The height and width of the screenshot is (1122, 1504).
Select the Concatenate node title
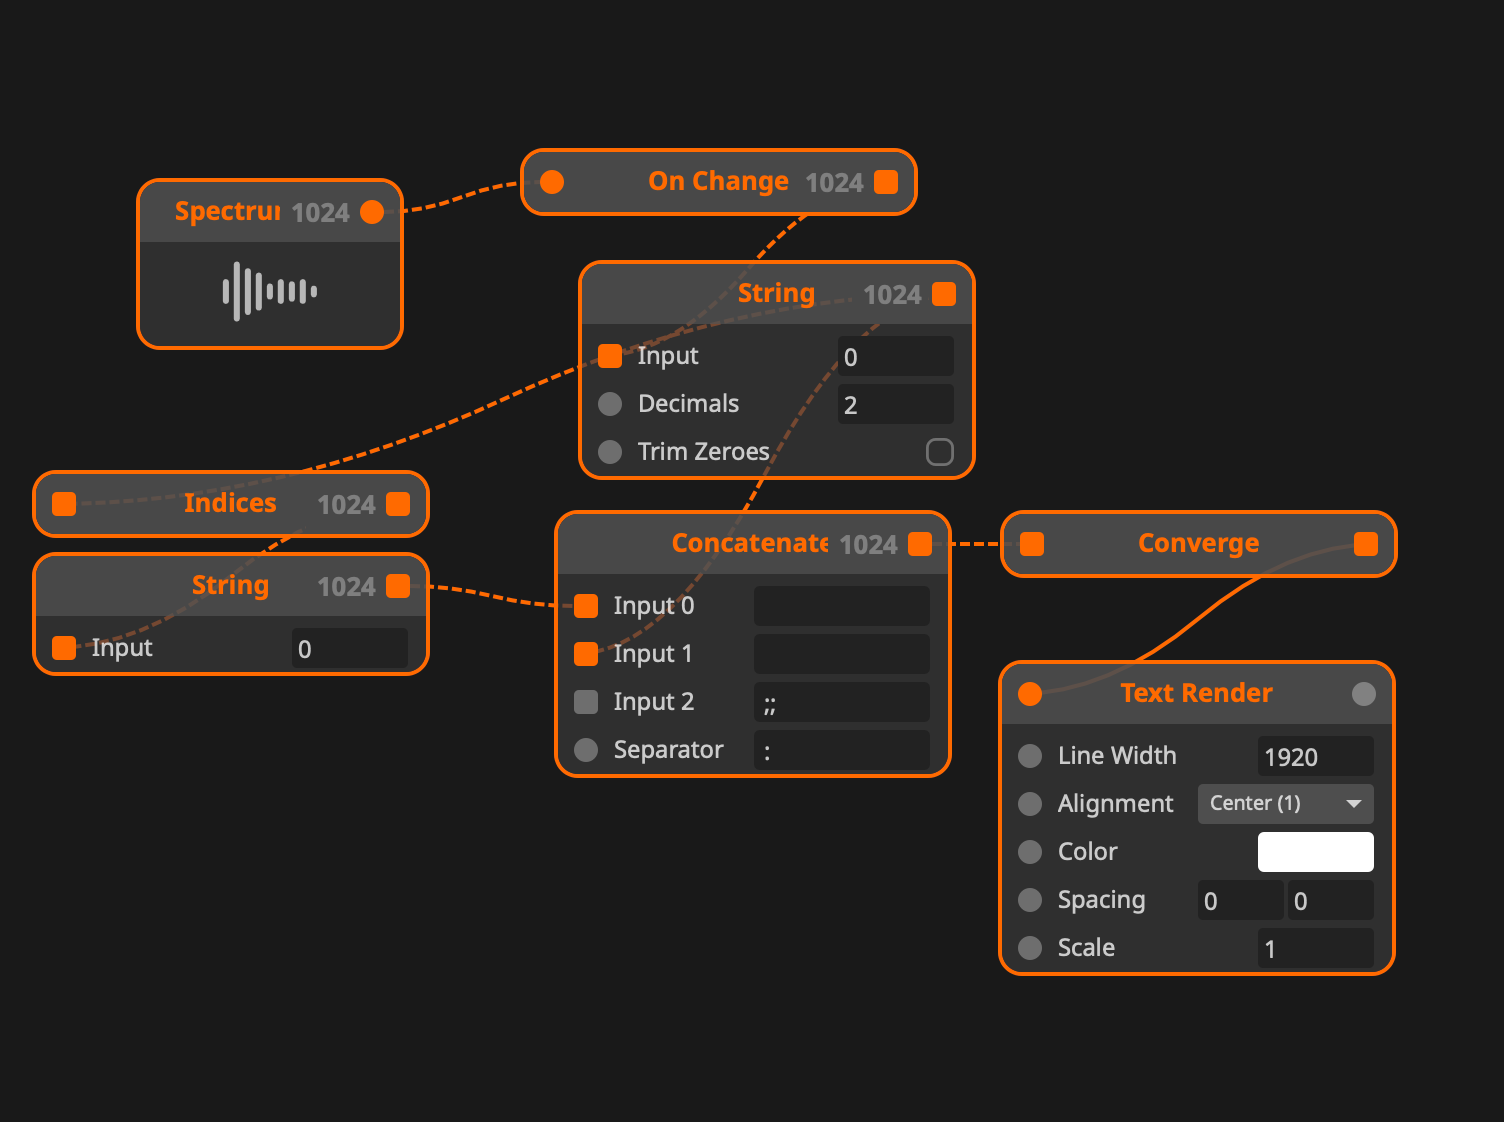pyautogui.click(x=749, y=544)
